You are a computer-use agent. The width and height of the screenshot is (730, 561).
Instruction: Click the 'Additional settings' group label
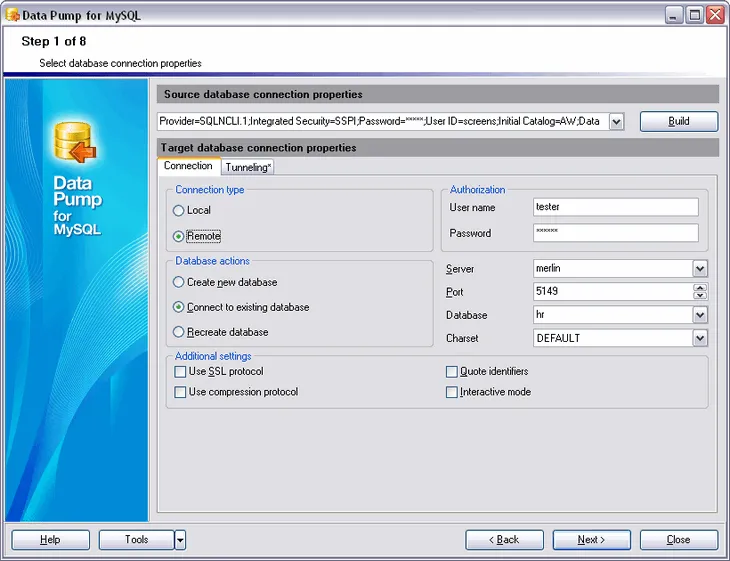[x=213, y=356]
